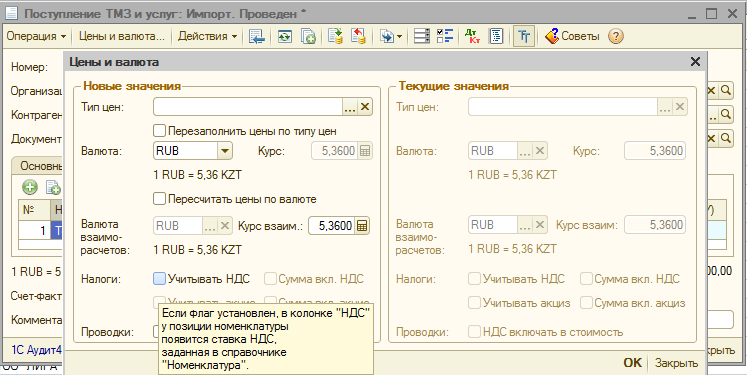Click the Новые значения group title
Viewport: 747px width, 375px height.
point(132,86)
